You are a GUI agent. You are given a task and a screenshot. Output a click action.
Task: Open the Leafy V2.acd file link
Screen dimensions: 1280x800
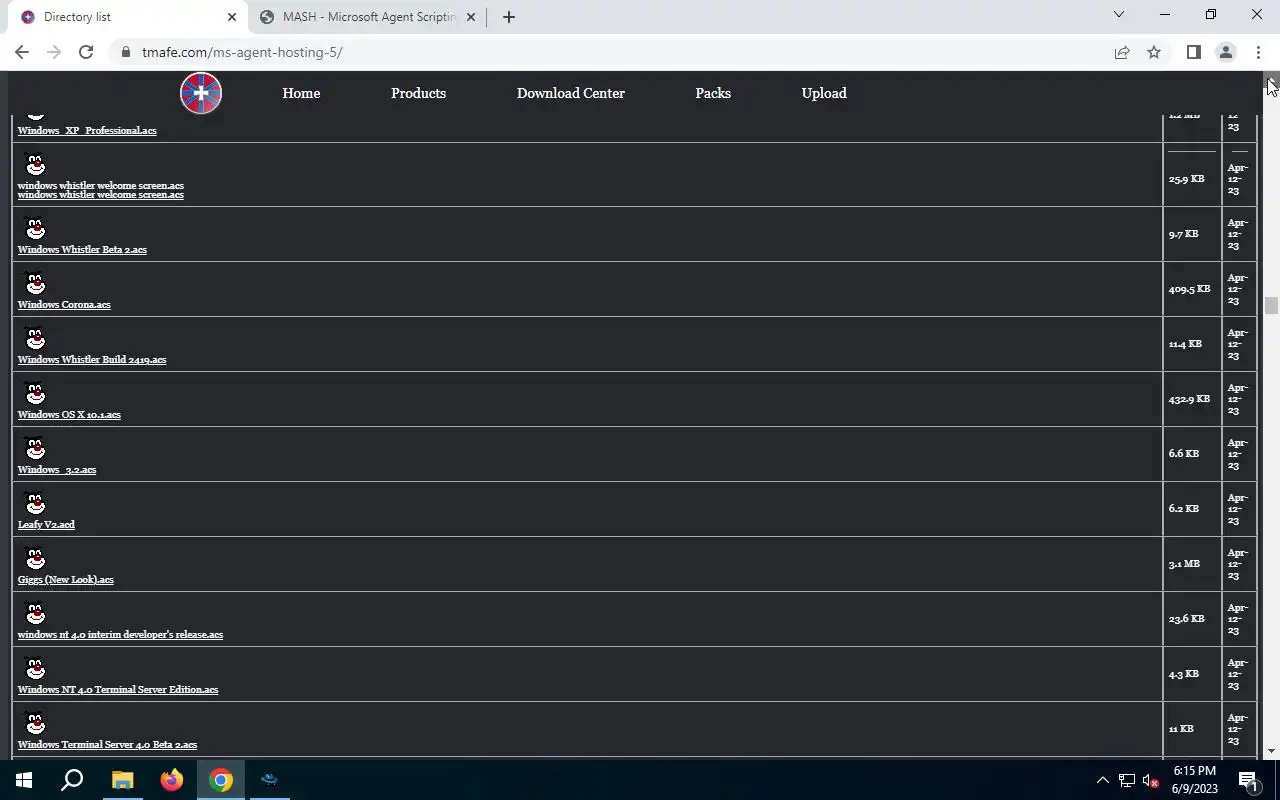[x=46, y=525]
